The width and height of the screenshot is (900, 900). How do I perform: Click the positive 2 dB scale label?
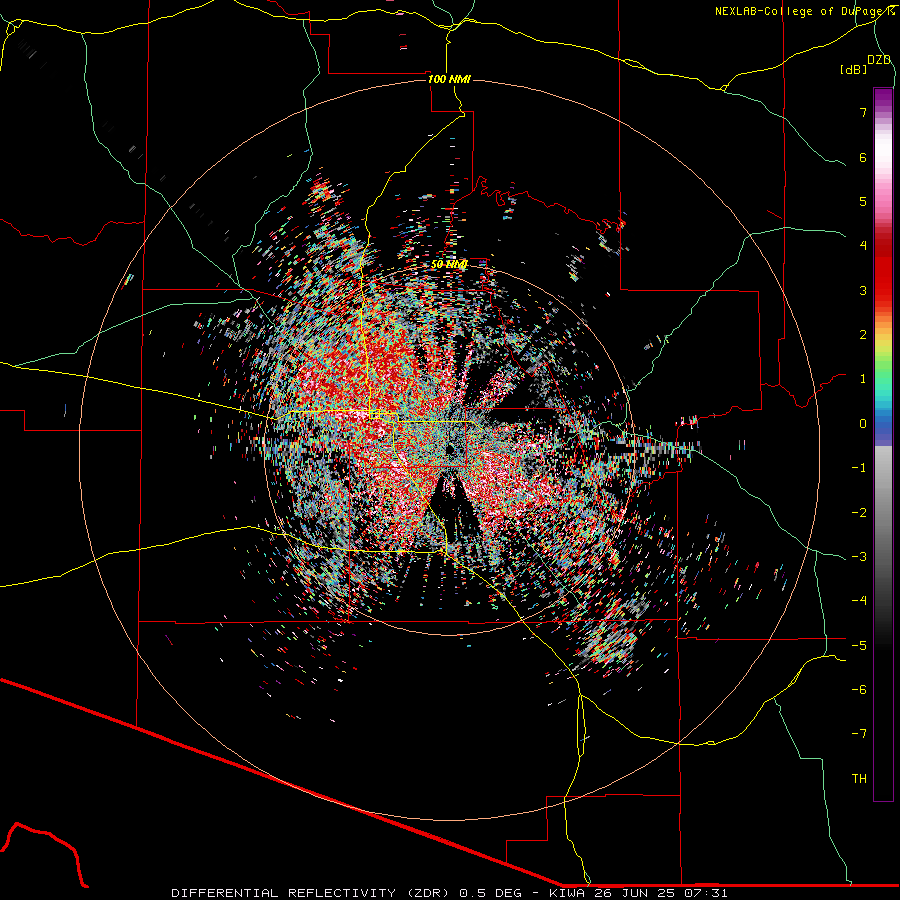click(x=863, y=335)
